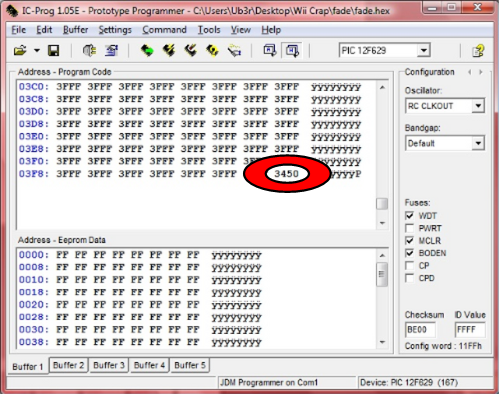Viewport: 500px width, 394px height.
Task: Click the Read All green chip icon
Action: [147, 51]
